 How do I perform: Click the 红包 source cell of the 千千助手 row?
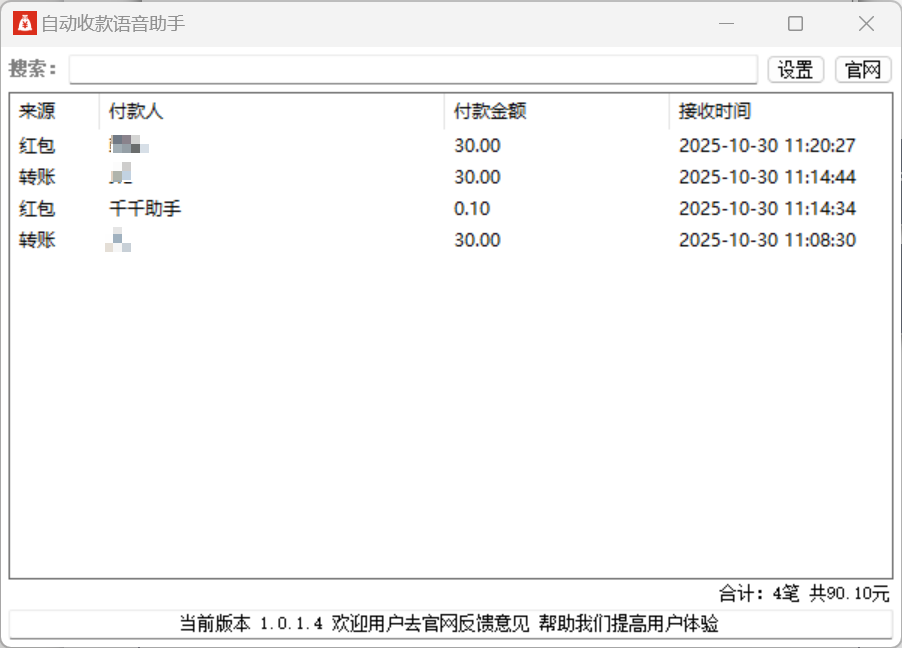click(x=37, y=208)
